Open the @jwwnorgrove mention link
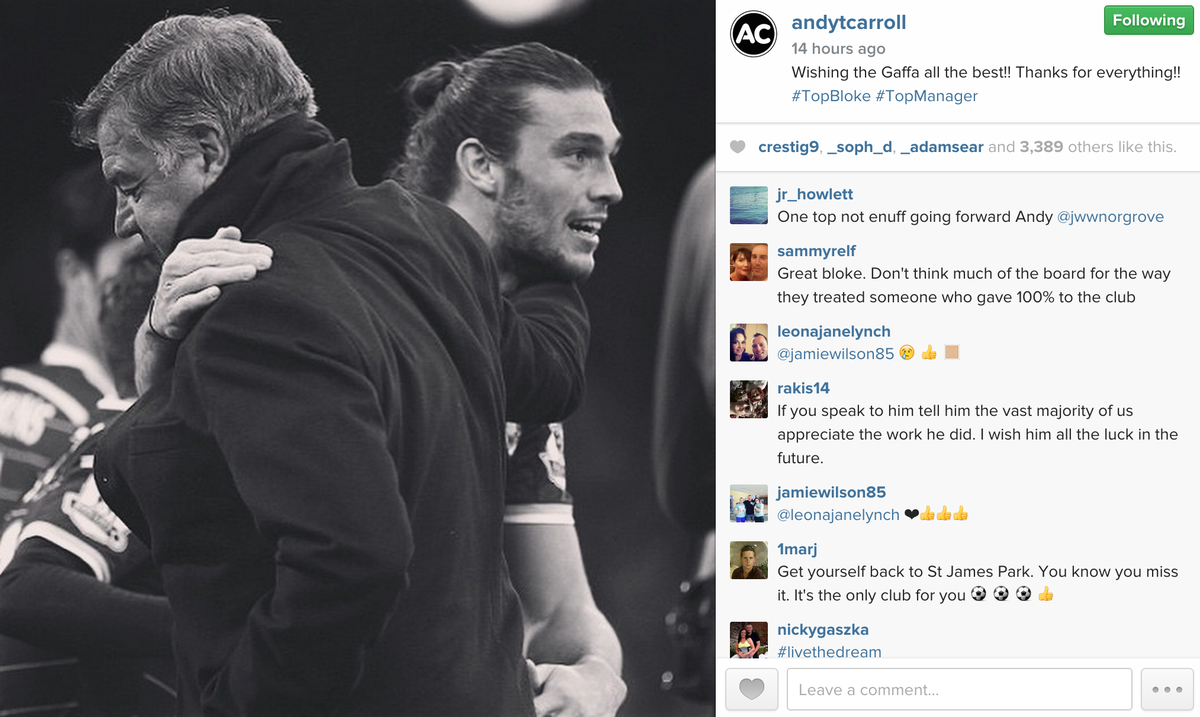This screenshot has height=717, width=1200. point(1110,216)
